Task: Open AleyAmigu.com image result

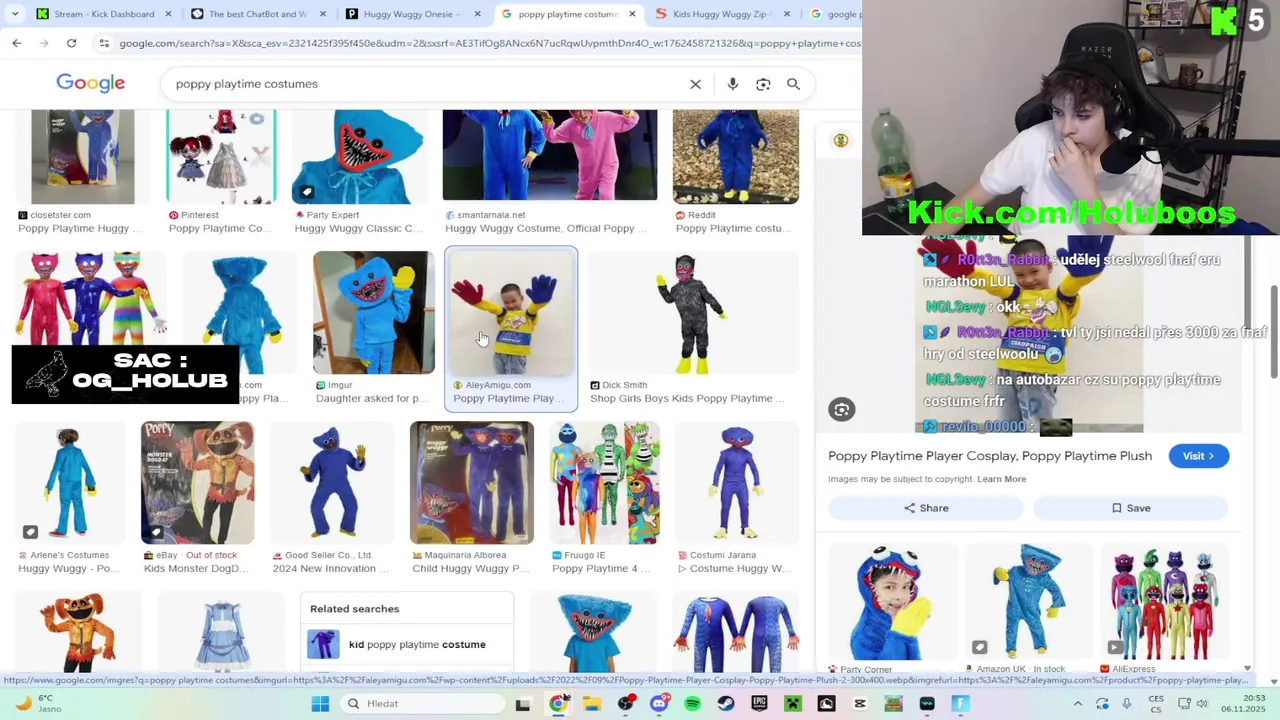Action: coord(511,329)
